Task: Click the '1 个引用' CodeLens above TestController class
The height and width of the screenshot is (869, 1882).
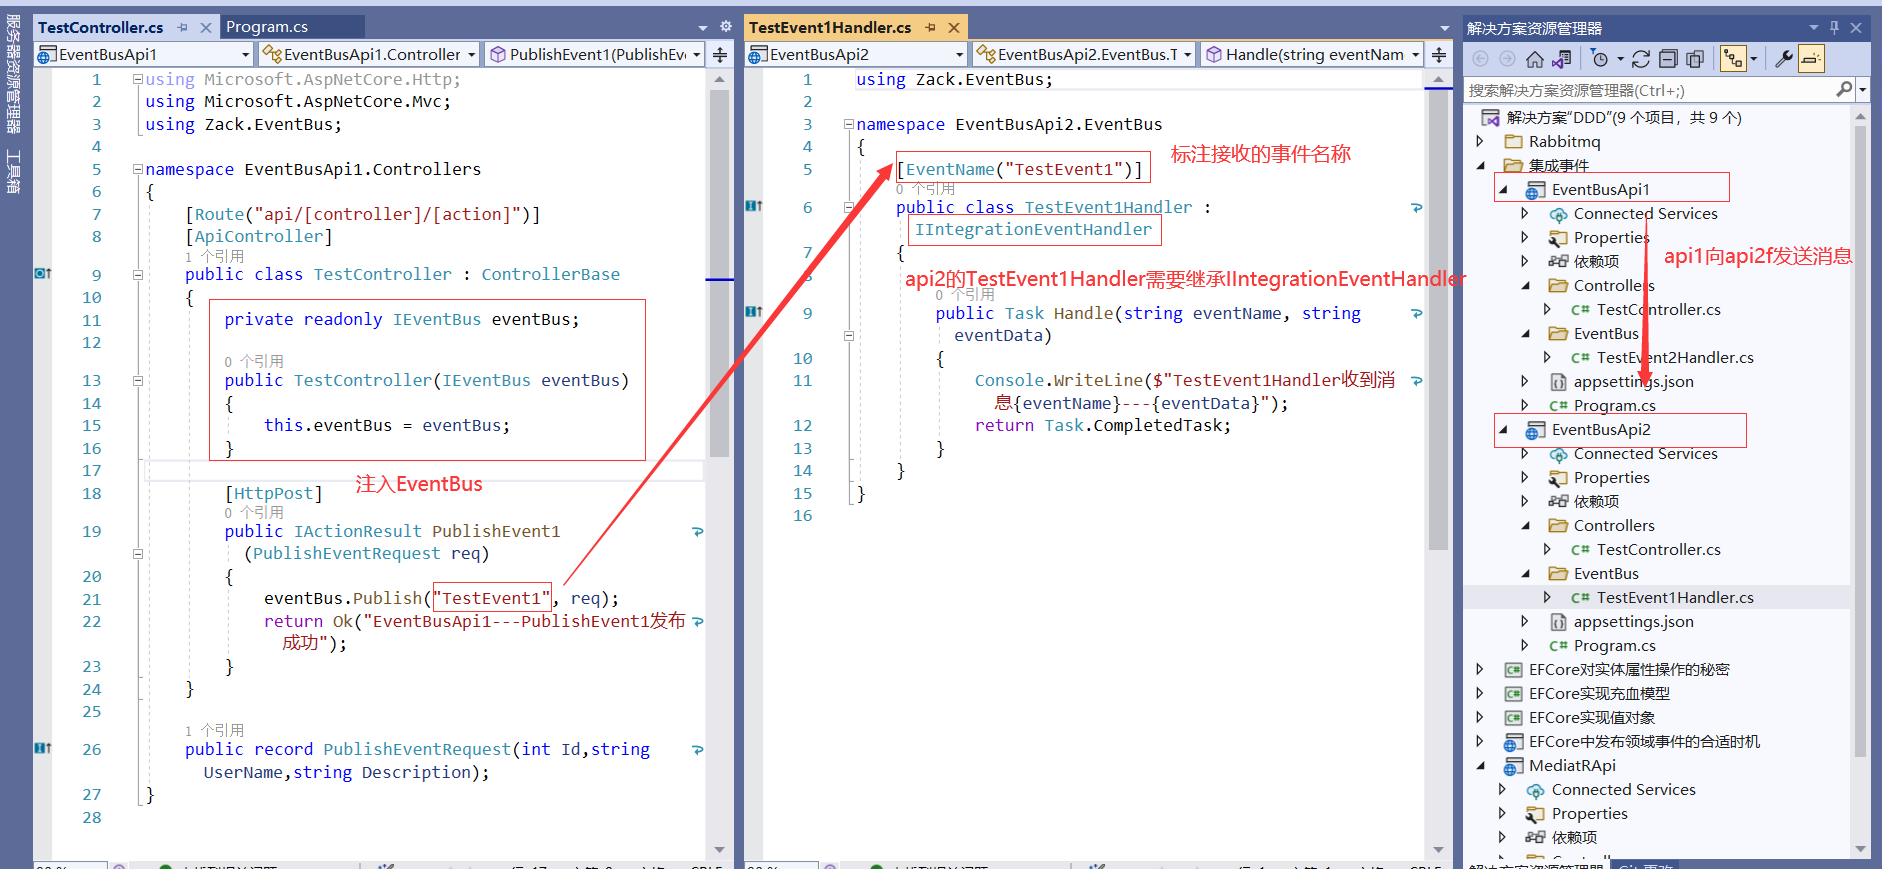Action: coord(214,257)
